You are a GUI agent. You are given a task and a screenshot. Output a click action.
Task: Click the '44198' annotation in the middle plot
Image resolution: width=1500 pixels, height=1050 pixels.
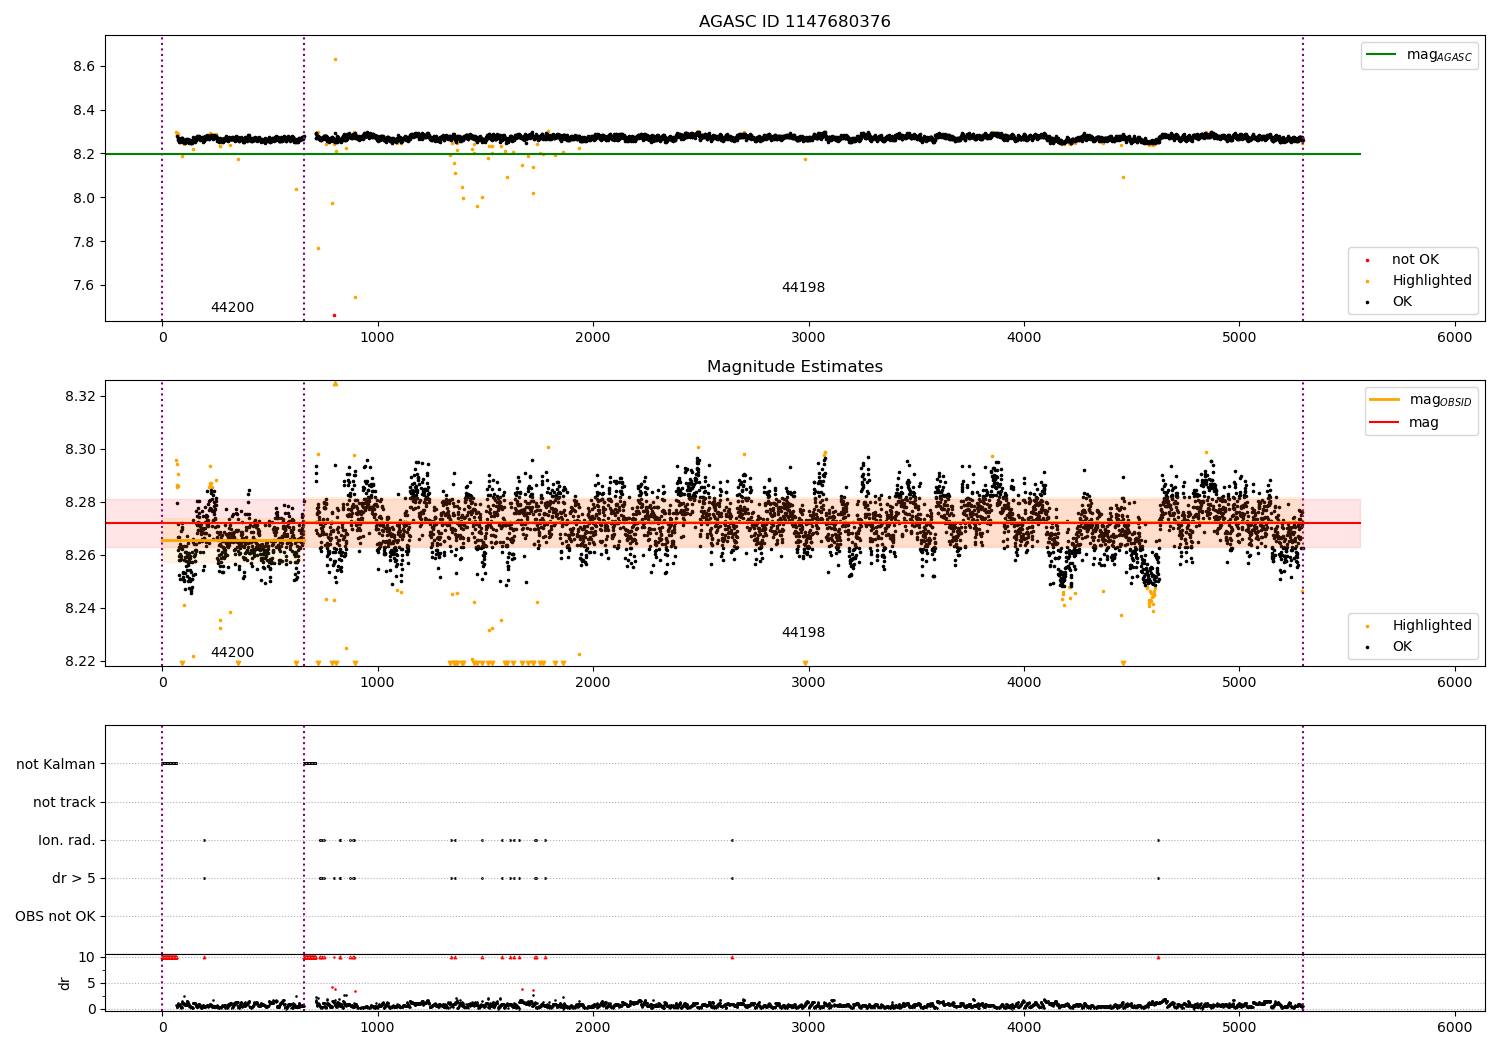pyautogui.click(x=803, y=633)
